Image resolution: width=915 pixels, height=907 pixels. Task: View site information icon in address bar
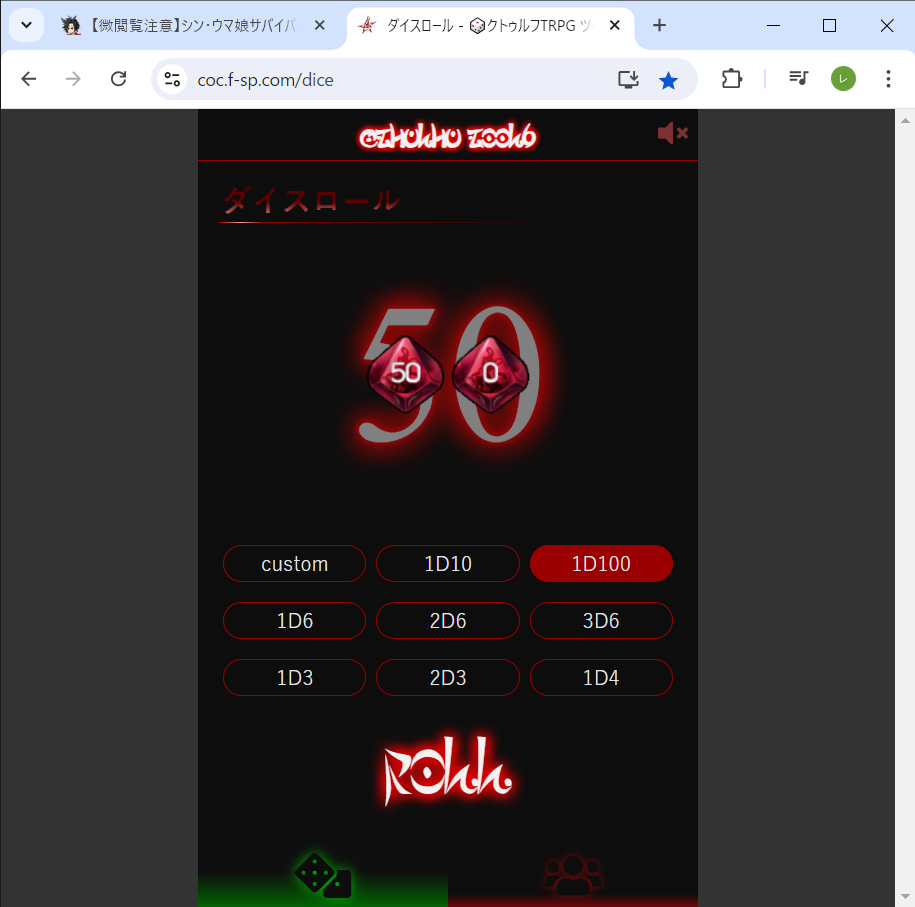pyautogui.click(x=172, y=79)
